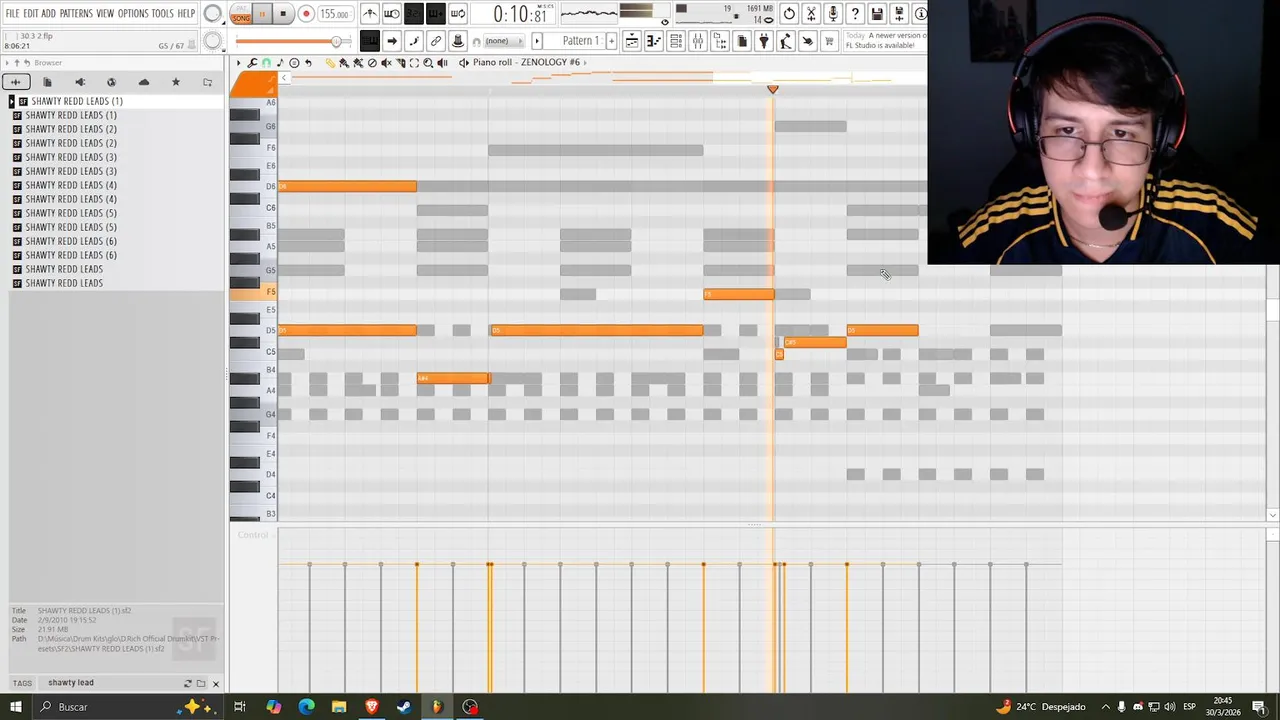Screen dimensions: 1280x720
Task: Toggle the record button
Action: pyautogui.click(x=306, y=14)
